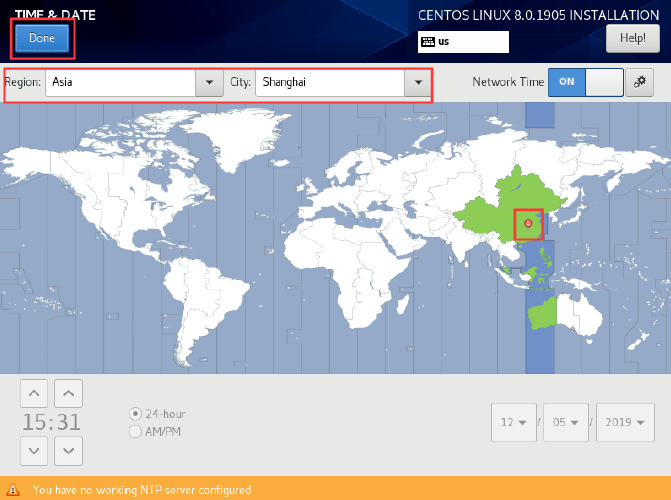Select the 24-hour radio button

135,414
